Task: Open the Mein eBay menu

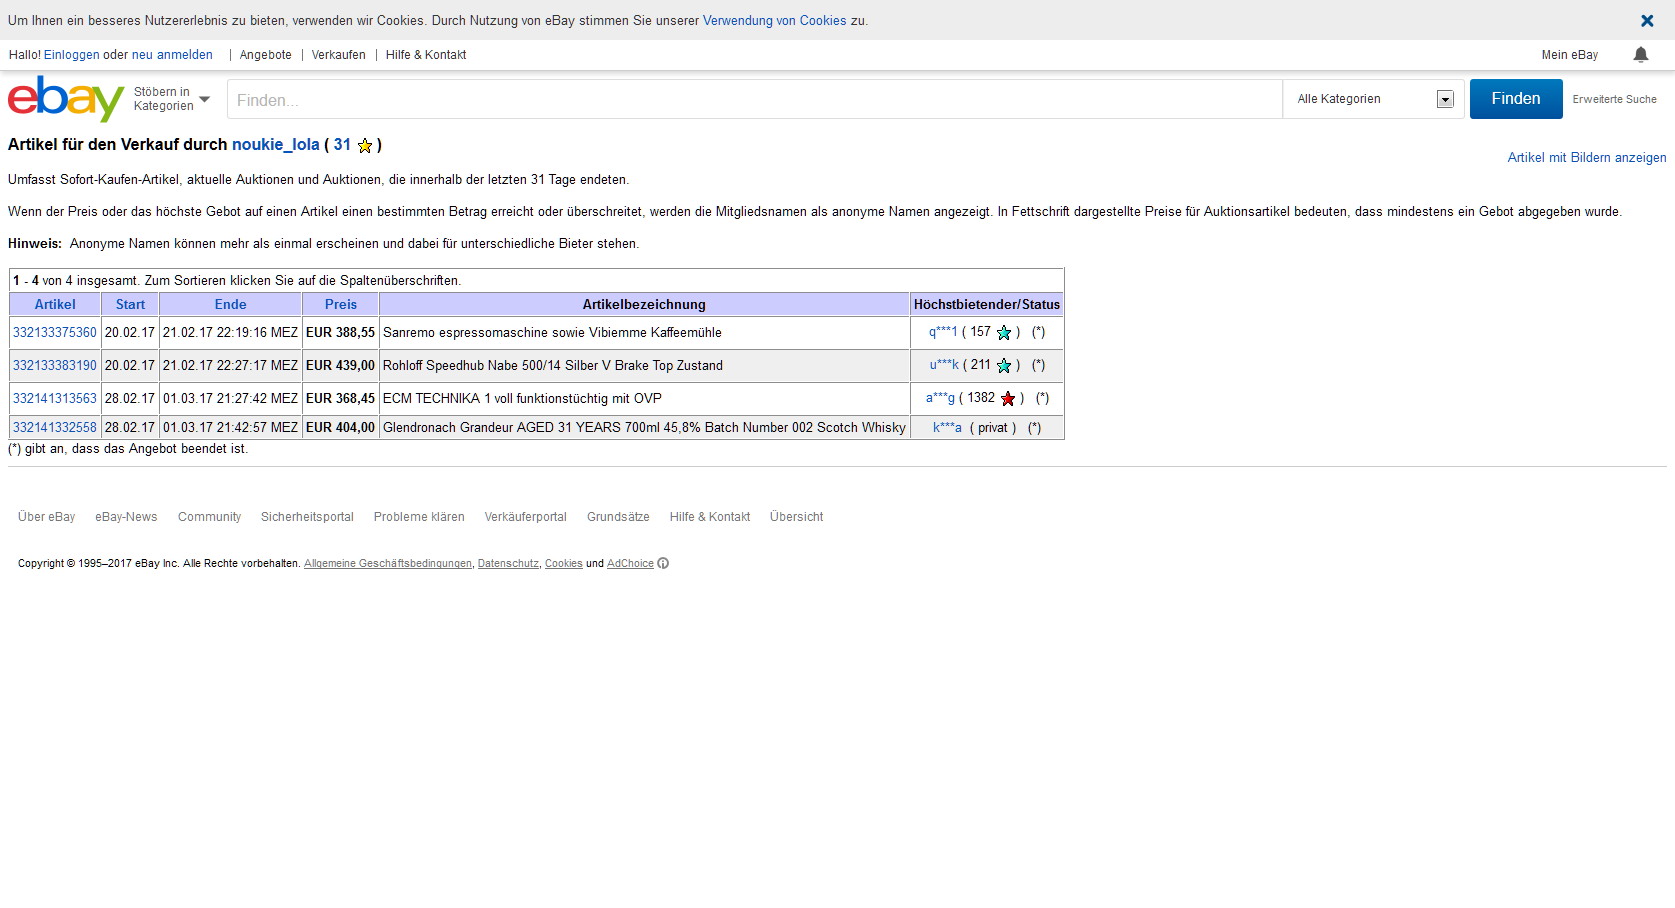Action: 1570,55
